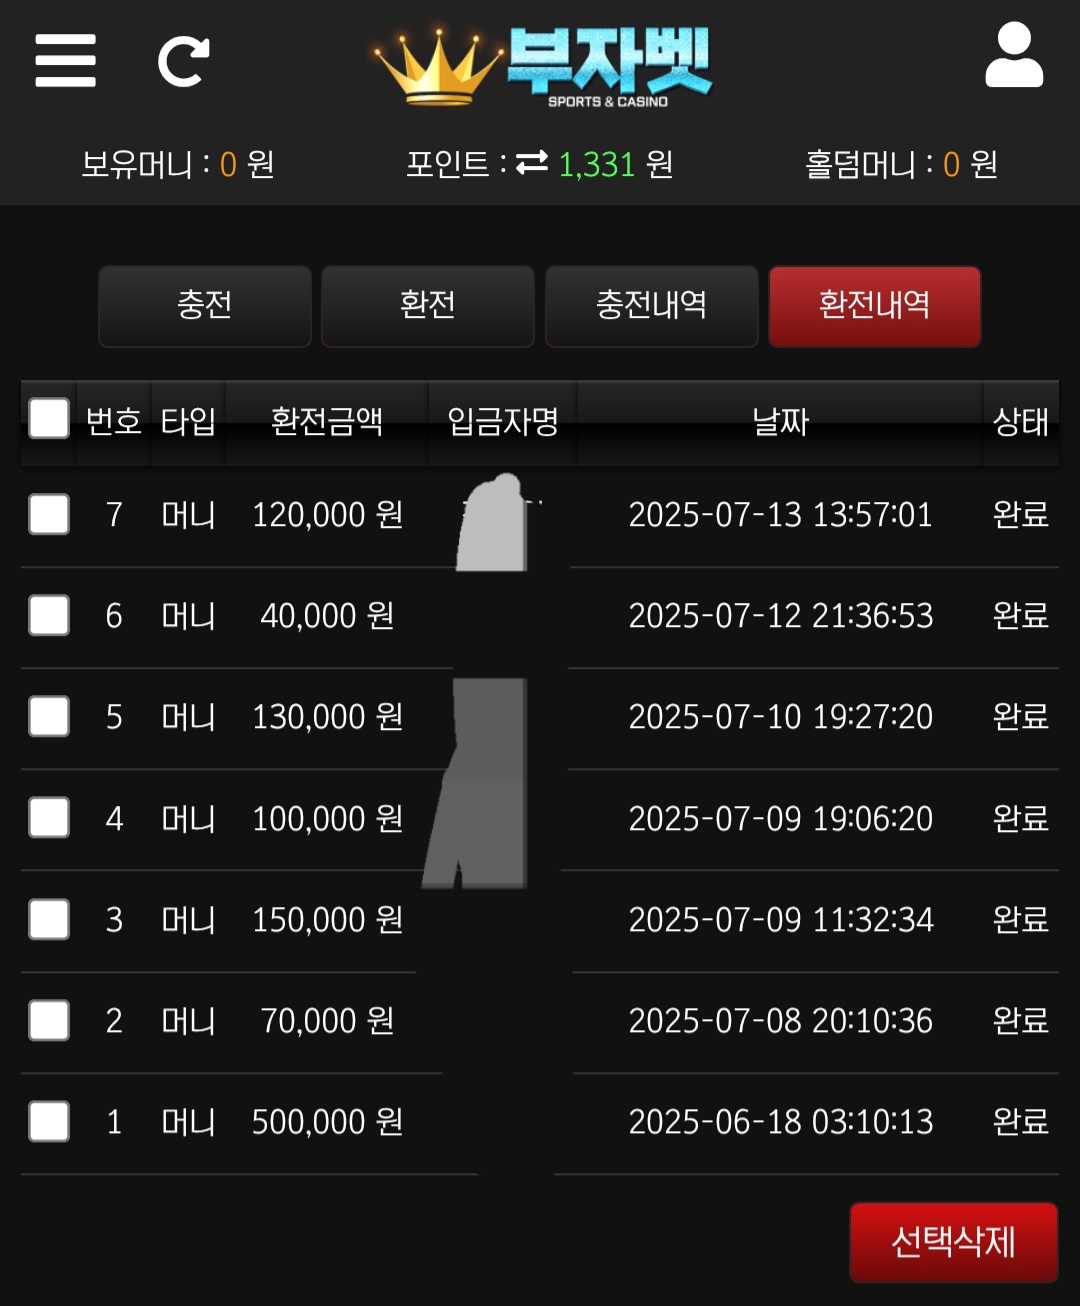Go to the 충전내역 tab
Screen dimensions: 1080x1306
point(652,306)
